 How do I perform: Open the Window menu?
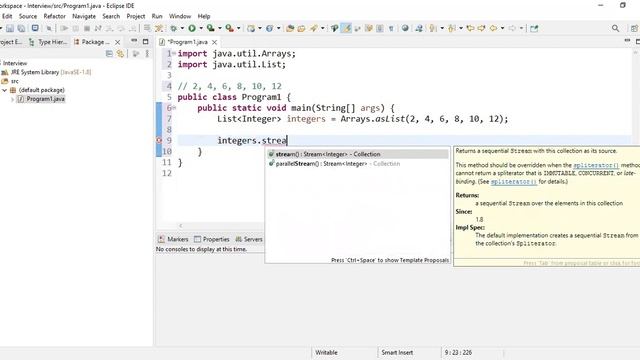click(180, 16)
